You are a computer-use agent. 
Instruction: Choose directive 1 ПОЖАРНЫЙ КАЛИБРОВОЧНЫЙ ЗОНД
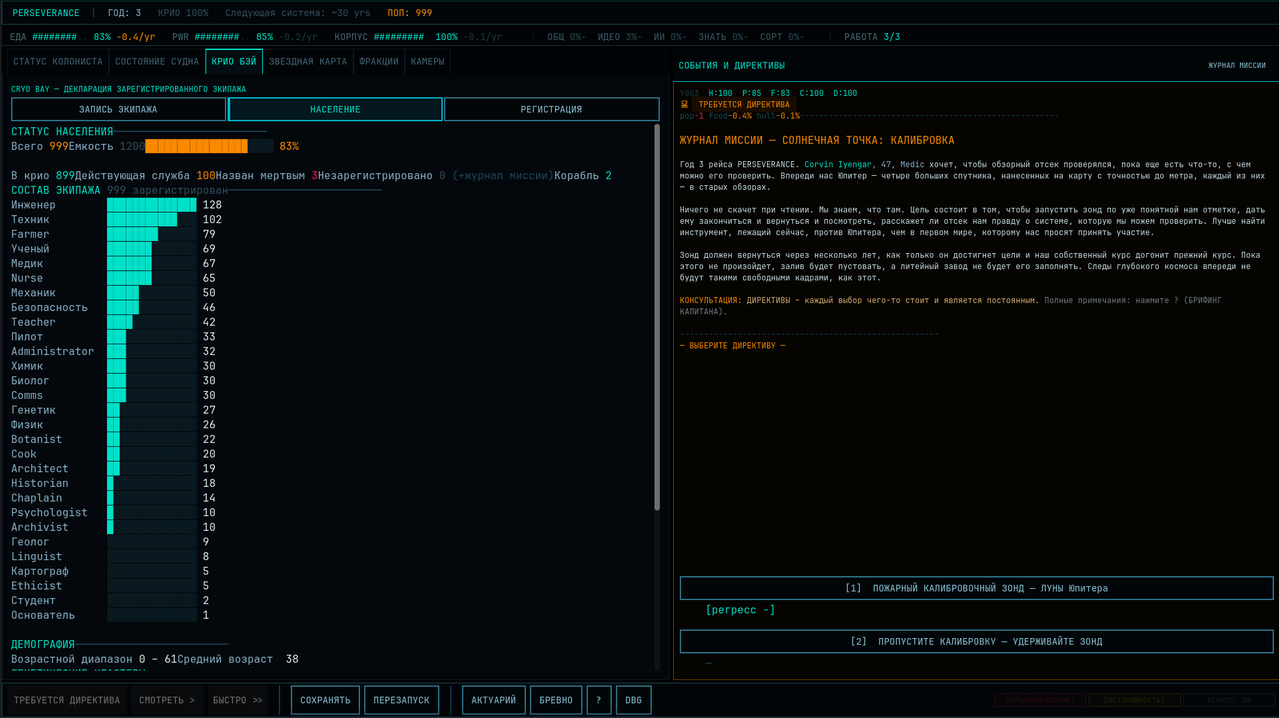pyautogui.click(x=976, y=588)
